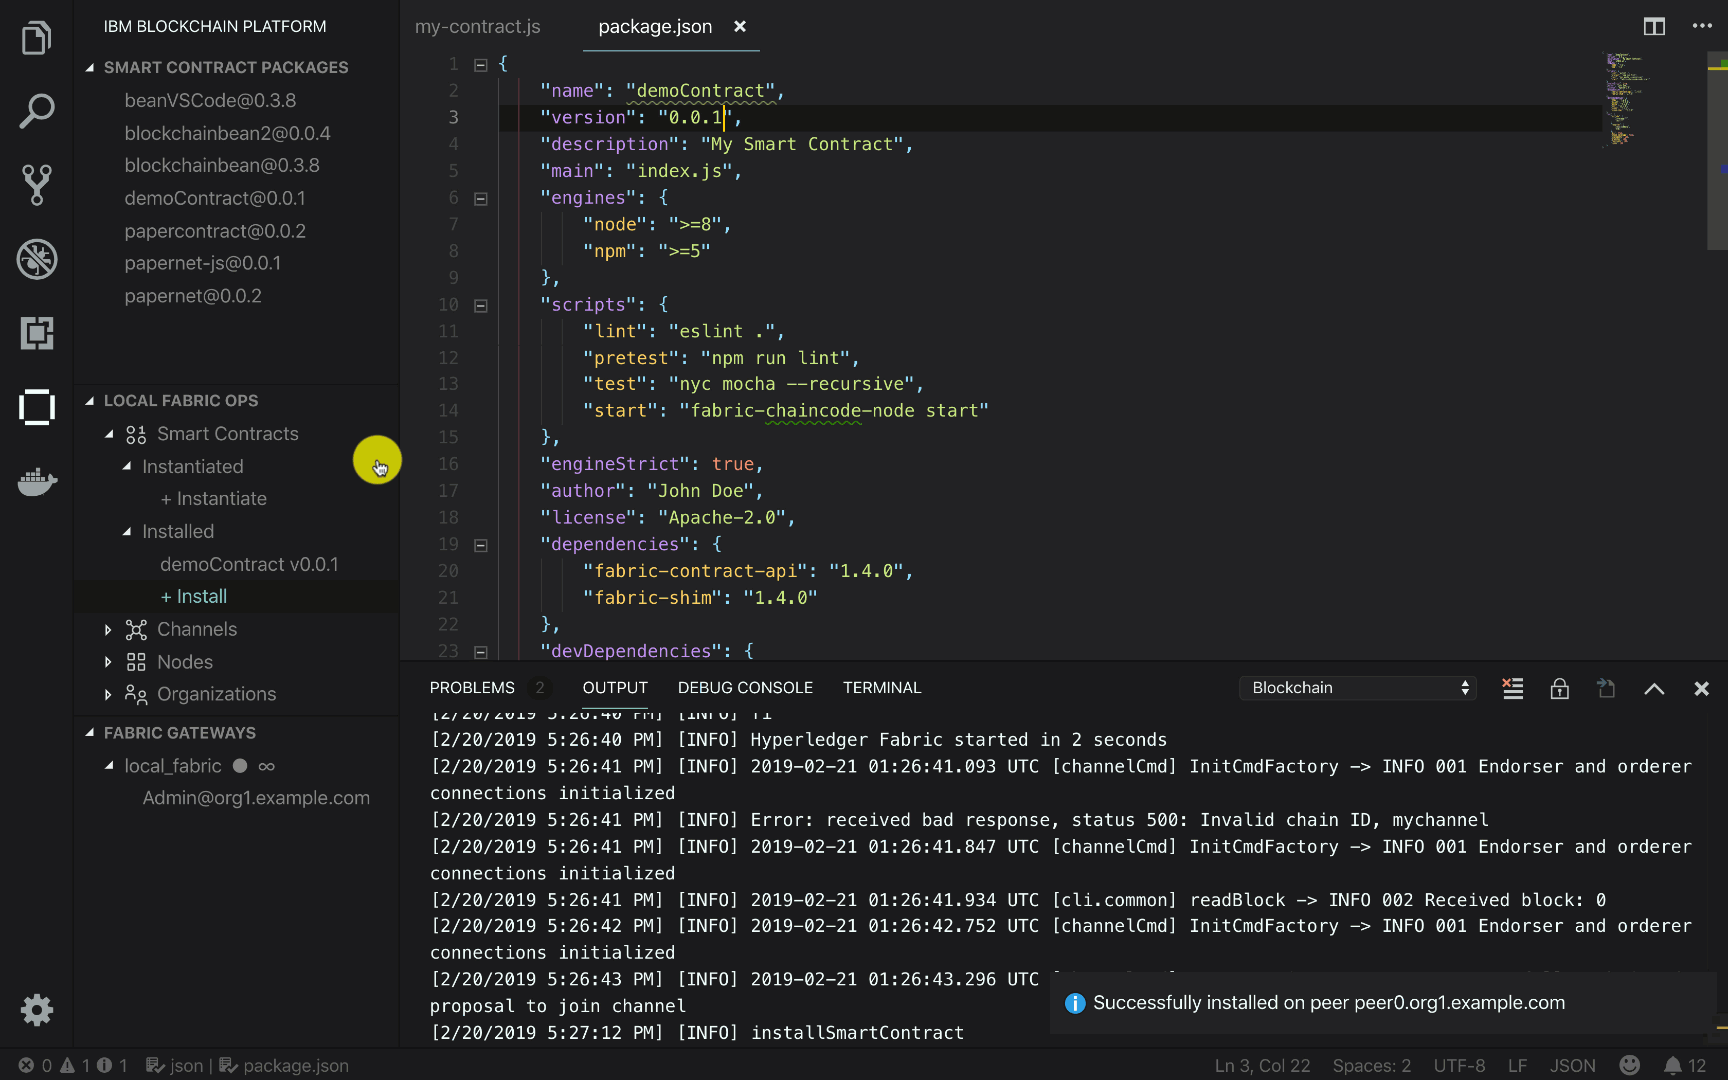Expand the Organizations node
The height and width of the screenshot is (1080, 1728).
pos(108,694)
